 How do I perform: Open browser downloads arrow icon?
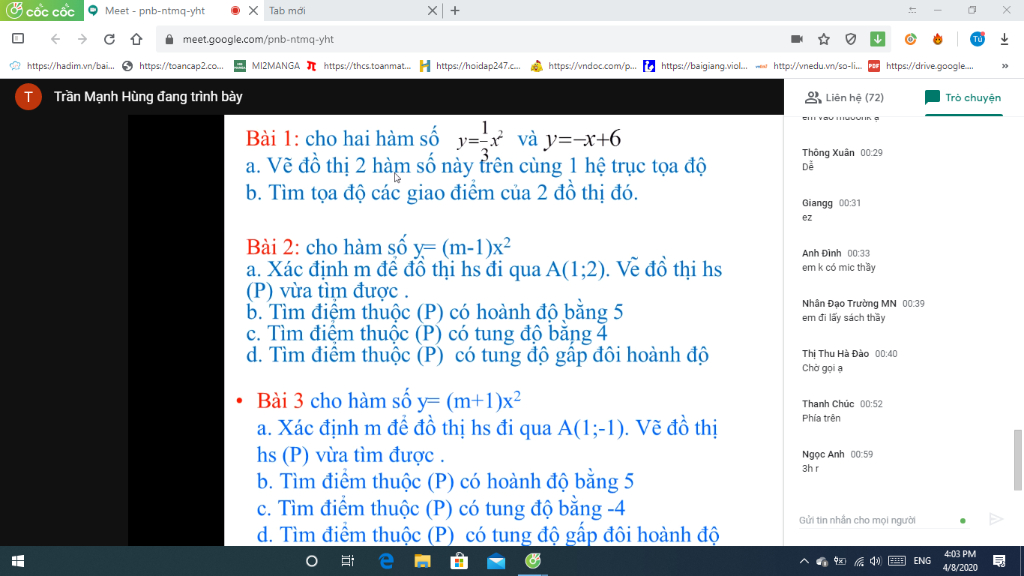[1004, 39]
